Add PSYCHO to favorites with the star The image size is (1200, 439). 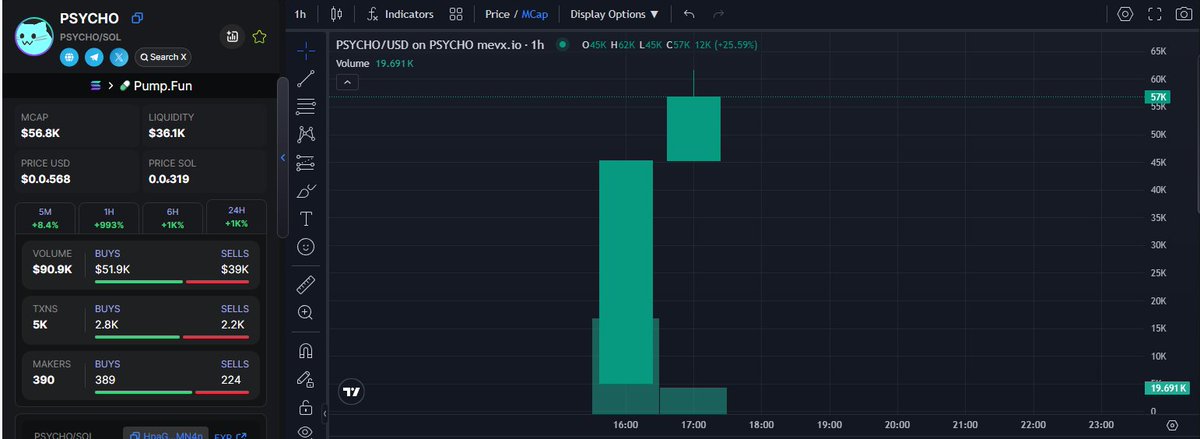[x=259, y=37]
